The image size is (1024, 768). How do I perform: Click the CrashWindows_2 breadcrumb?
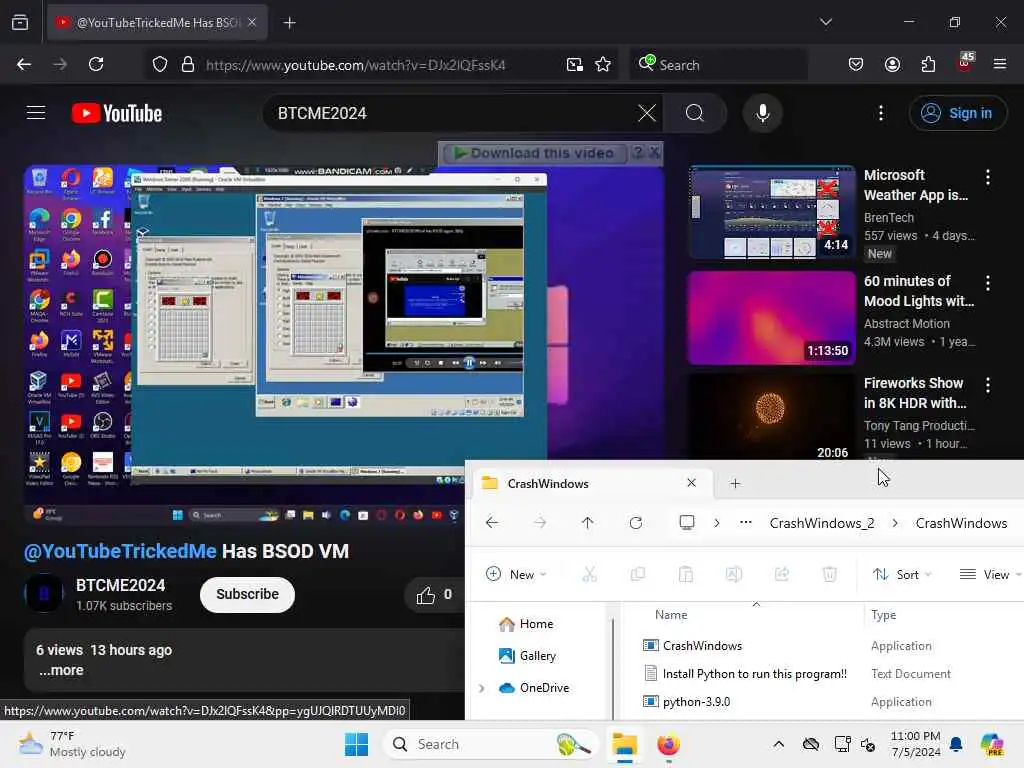click(822, 523)
